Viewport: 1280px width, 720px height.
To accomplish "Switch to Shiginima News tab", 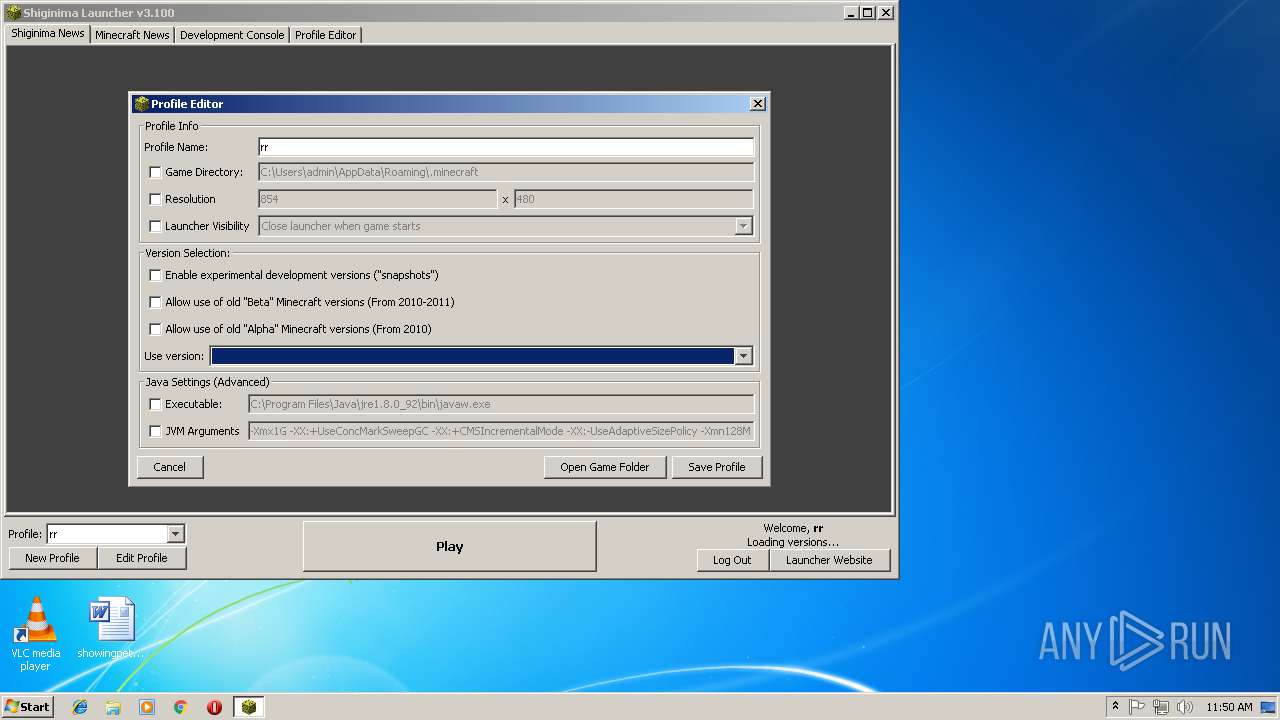I will tap(48, 33).
